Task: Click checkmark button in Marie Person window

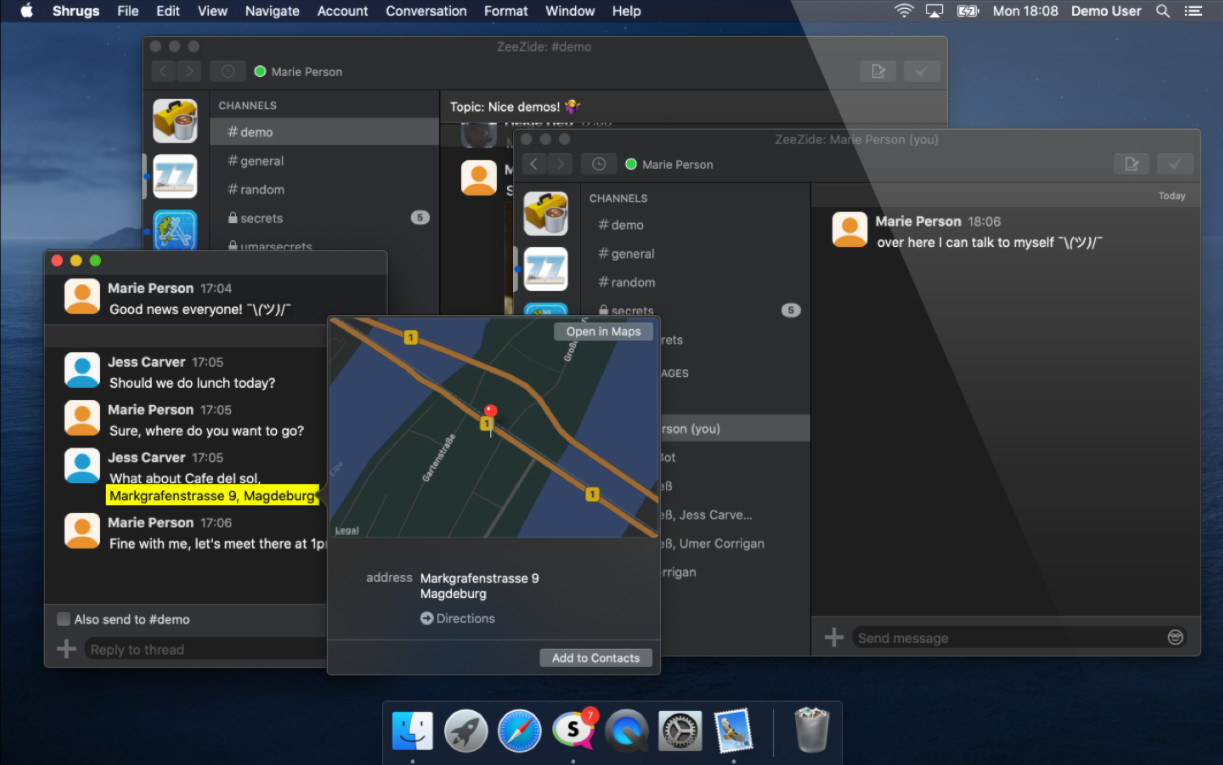Action: [1175, 164]
